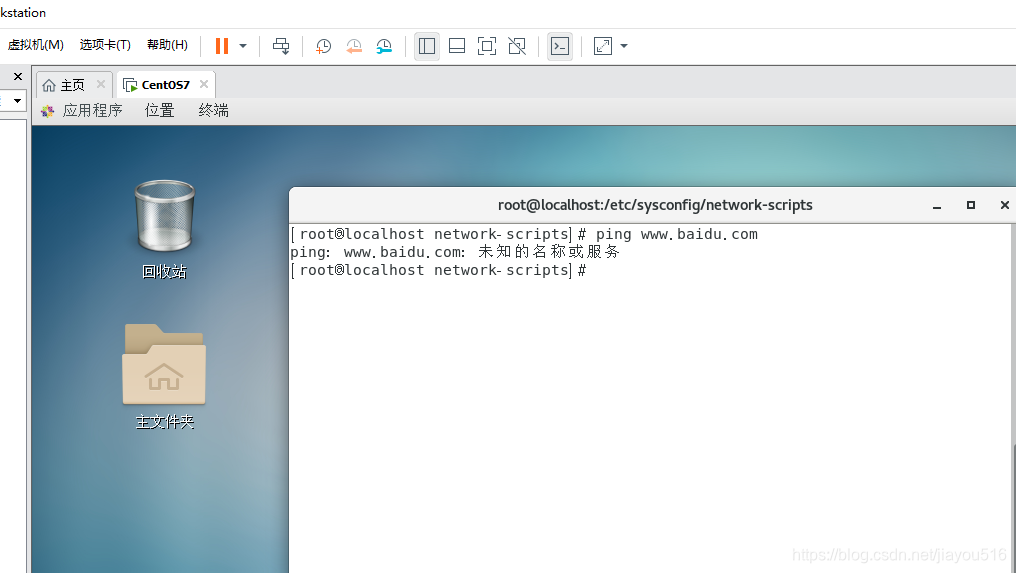Open the 终端 menu in CentOS panel
This screenshot has height=573, width=1016.
tap(214, 111)
